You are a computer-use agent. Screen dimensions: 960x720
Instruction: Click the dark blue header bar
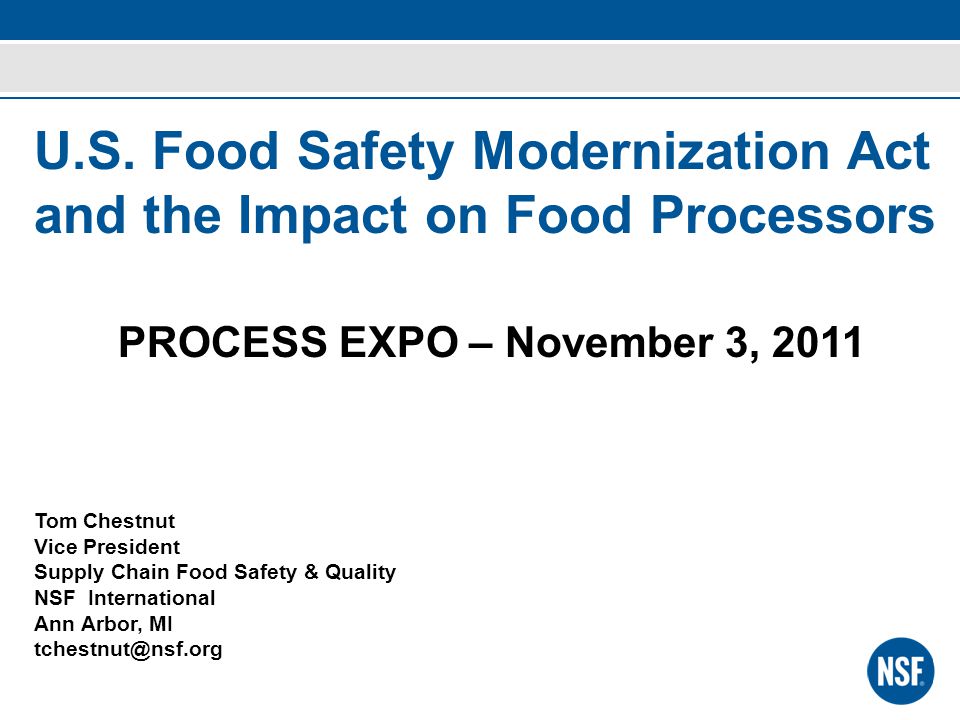480,20
